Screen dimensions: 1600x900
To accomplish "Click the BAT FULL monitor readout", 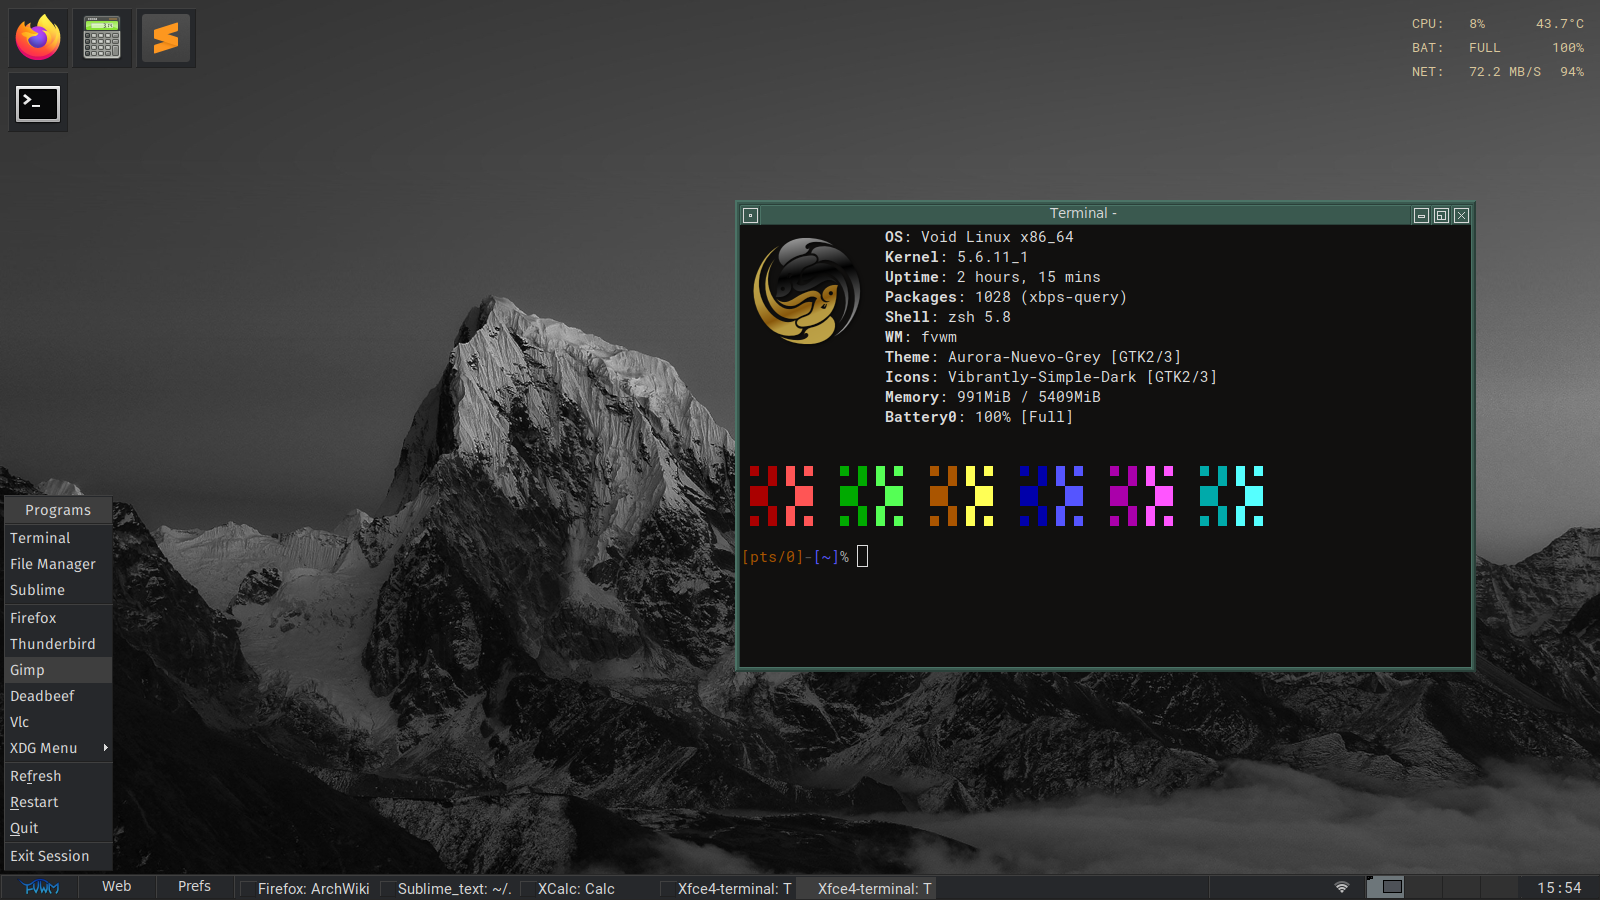I will point(1498,48).
